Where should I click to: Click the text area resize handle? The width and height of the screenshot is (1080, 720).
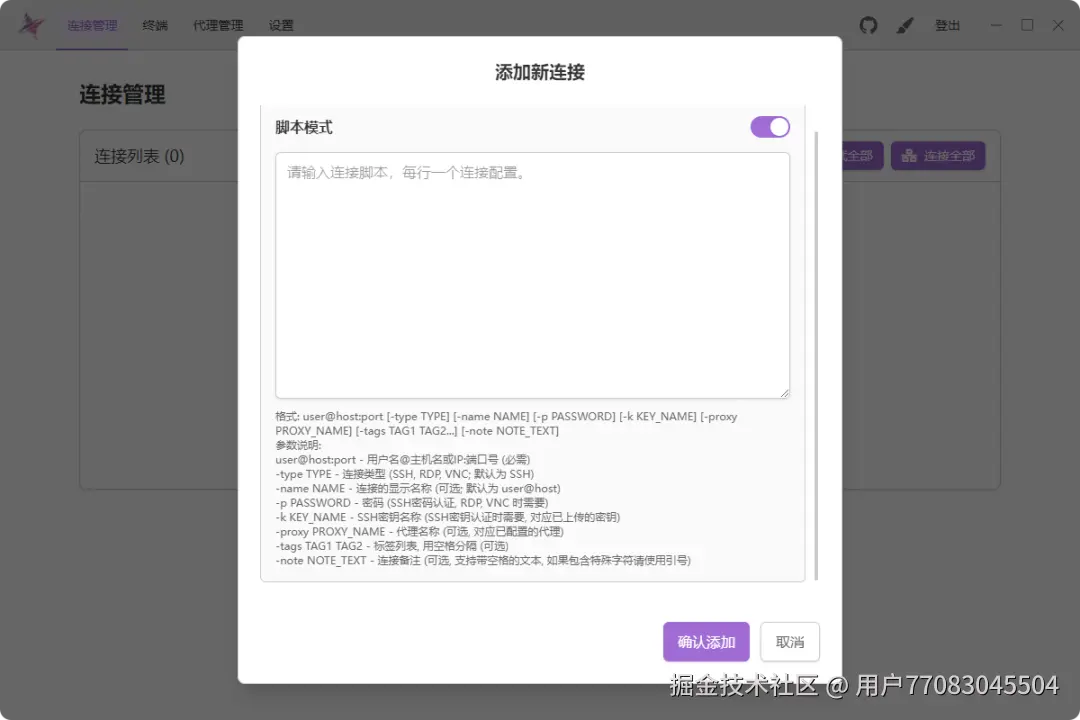(x=785, y=393)
